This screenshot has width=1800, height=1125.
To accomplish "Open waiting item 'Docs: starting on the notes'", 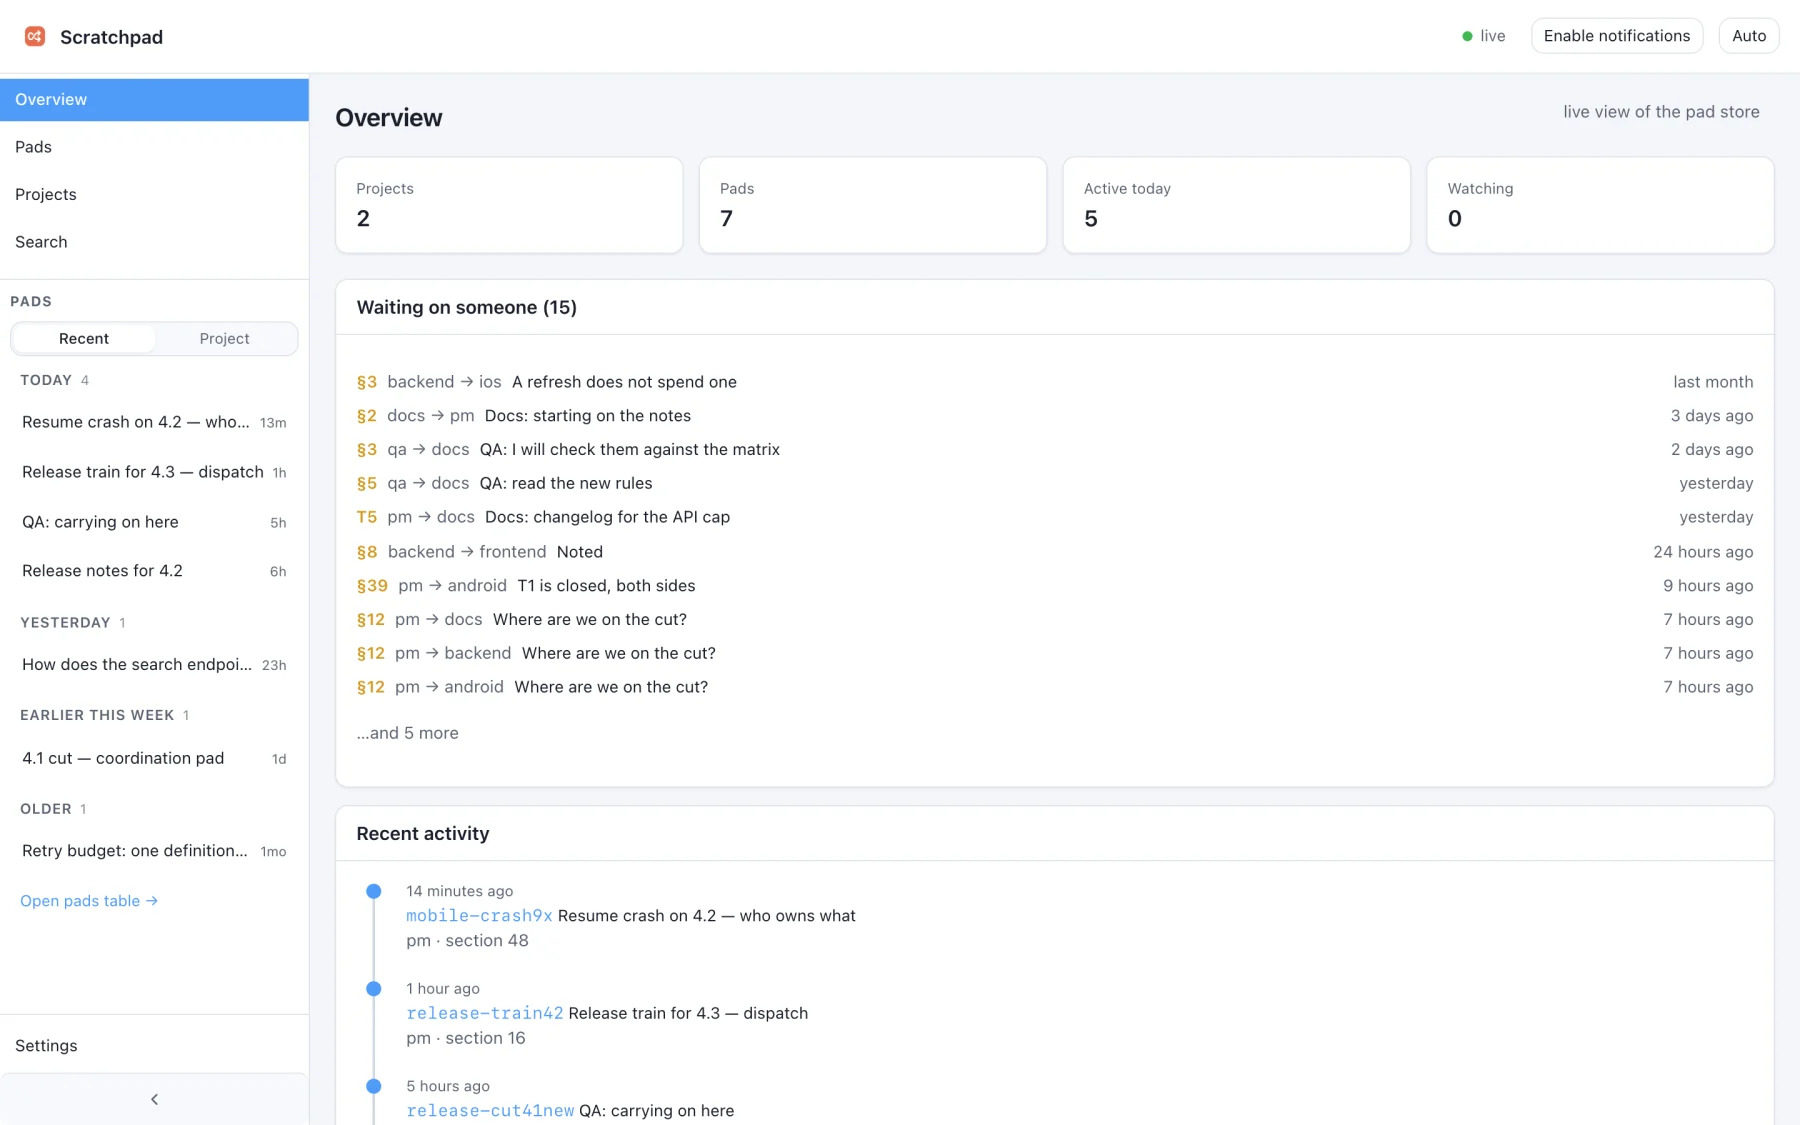I will (x=1055, y=416).
